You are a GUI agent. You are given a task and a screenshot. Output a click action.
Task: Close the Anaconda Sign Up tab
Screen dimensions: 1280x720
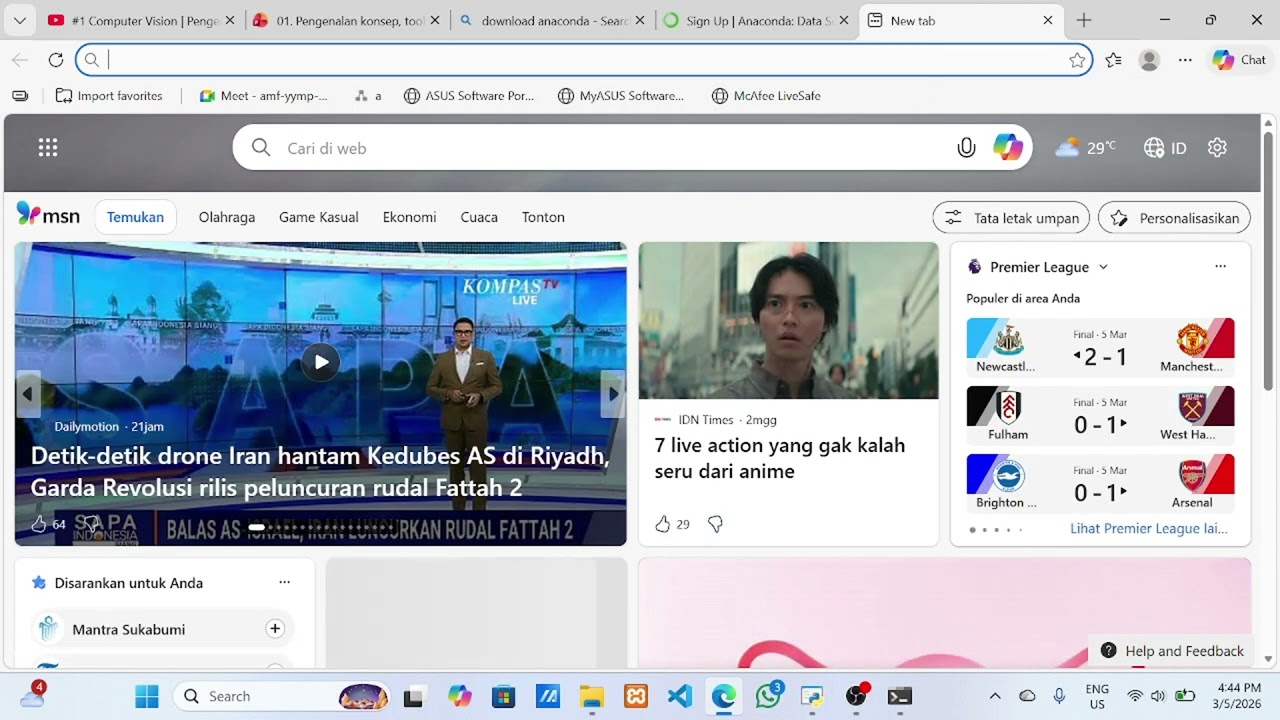pyautogui.click(x=843, y=20)
